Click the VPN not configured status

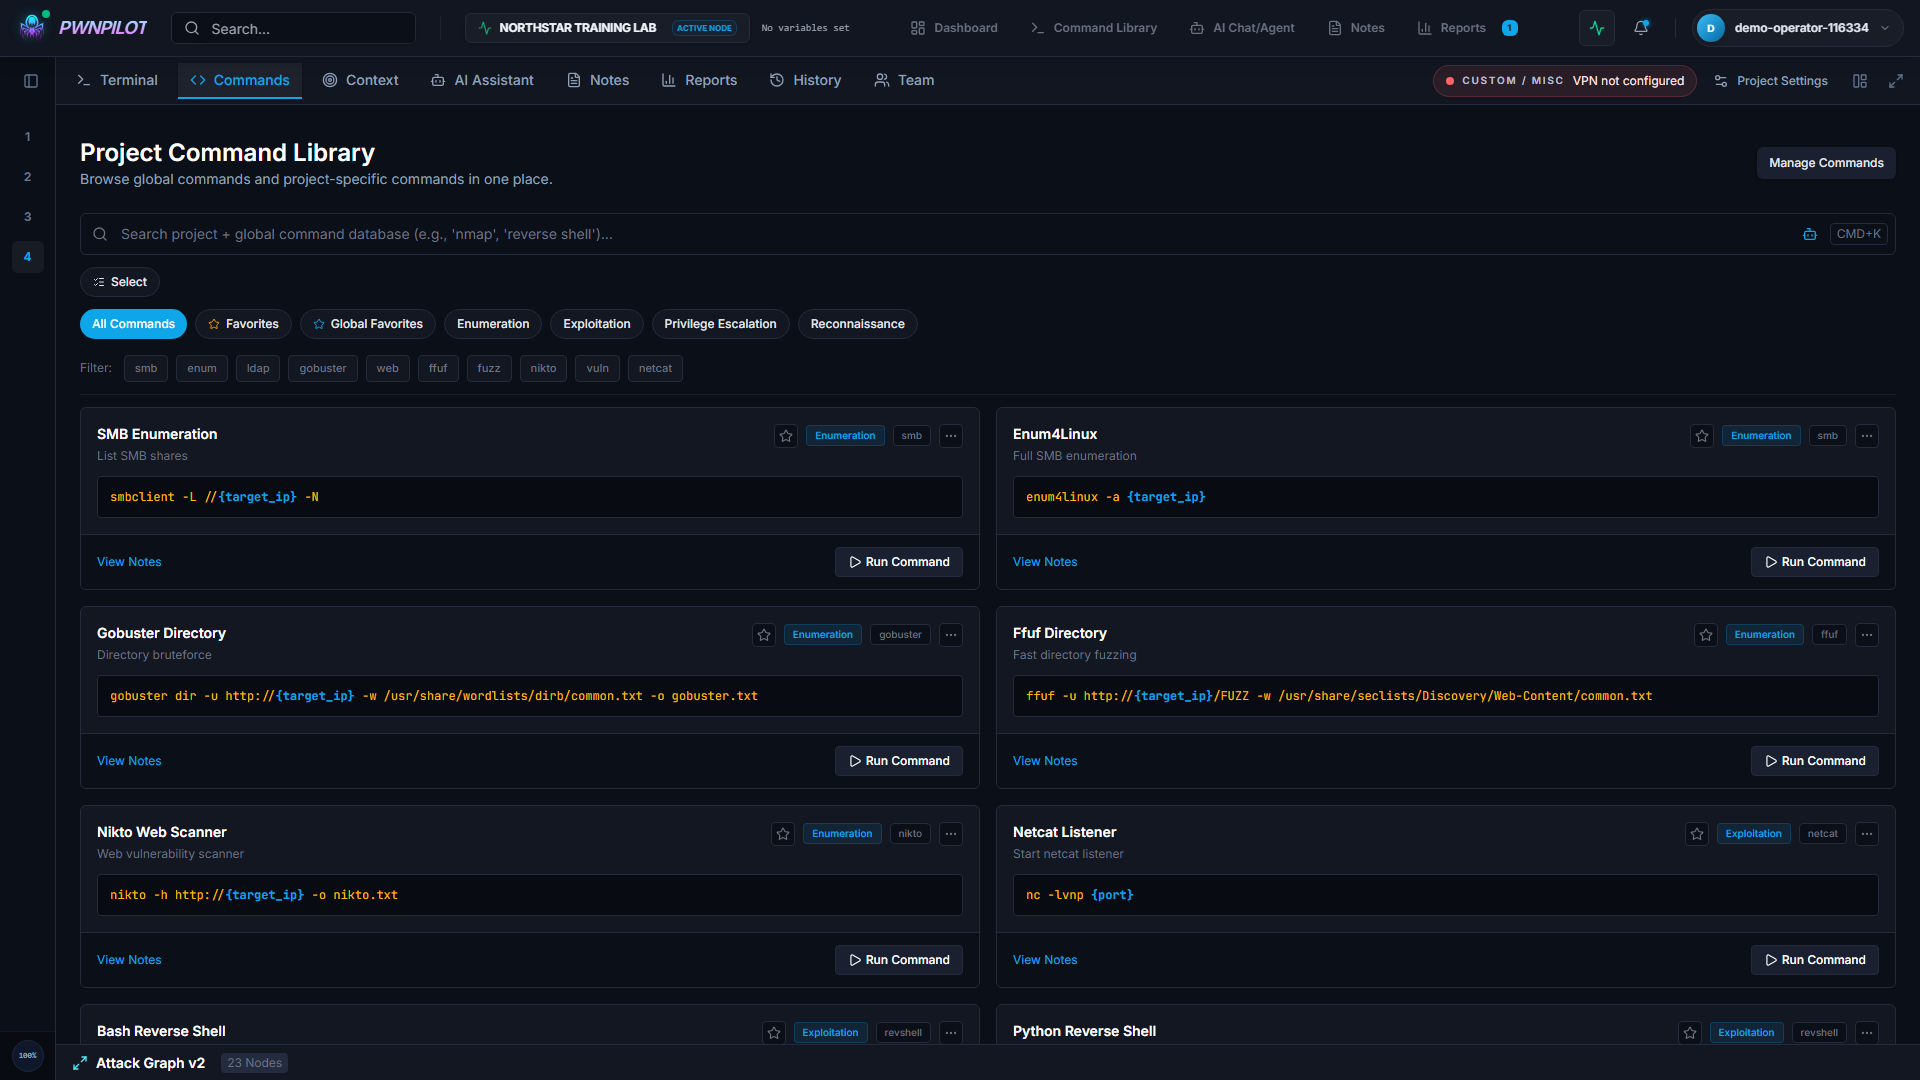[1565, 81]
